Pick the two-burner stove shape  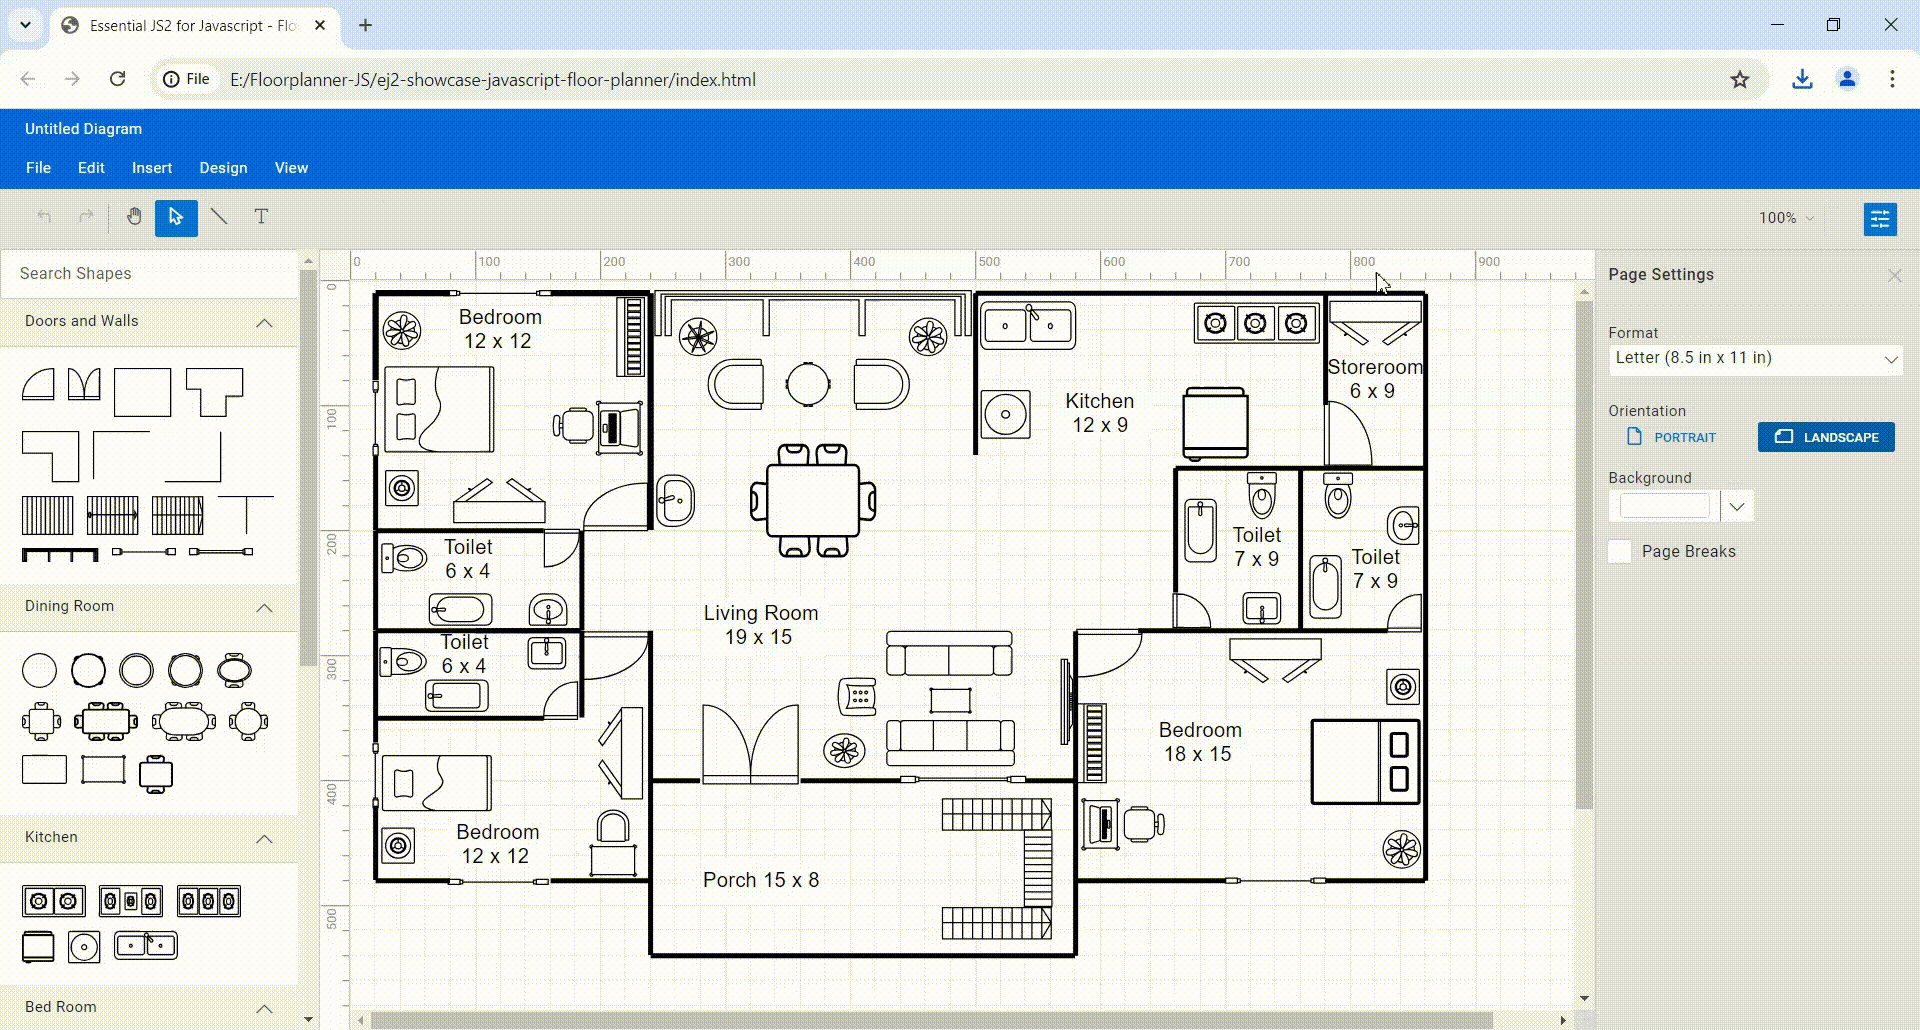[x=54, y=901]
